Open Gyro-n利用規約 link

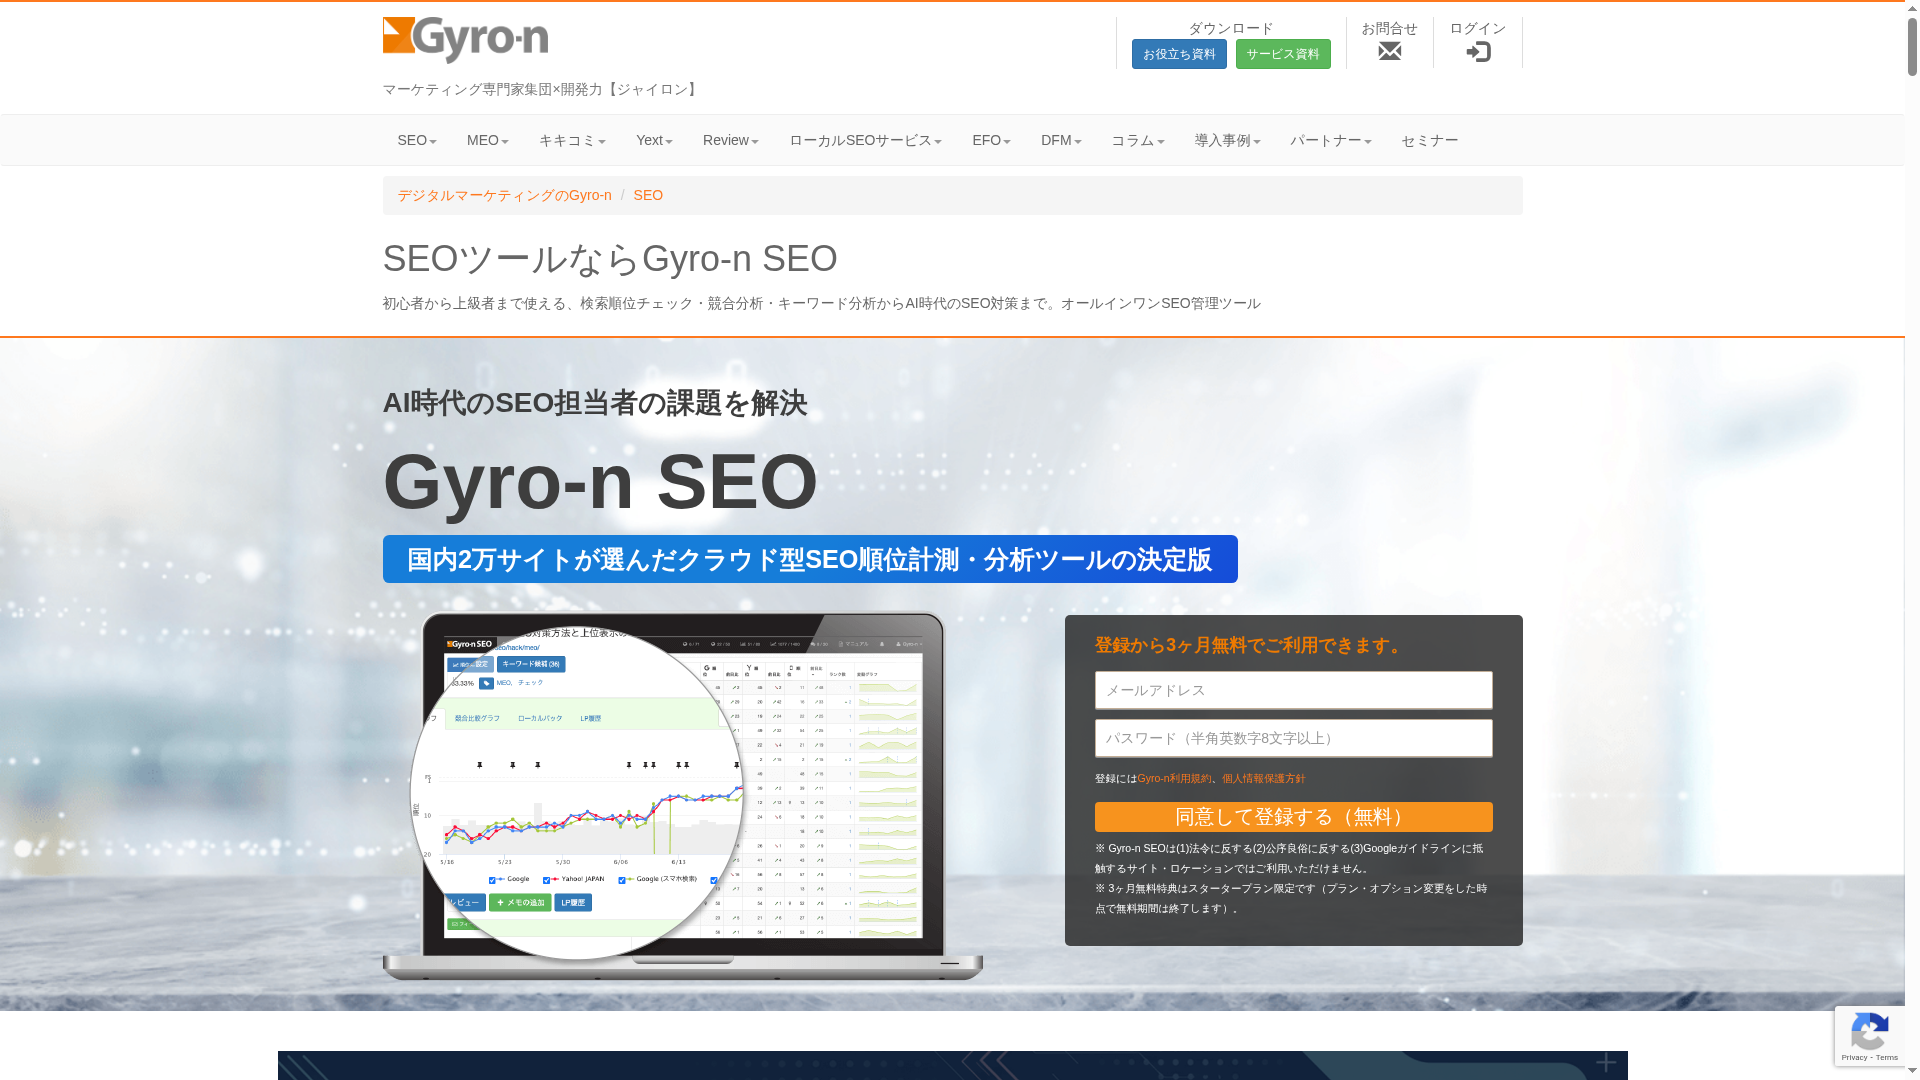click(1174, 778)
